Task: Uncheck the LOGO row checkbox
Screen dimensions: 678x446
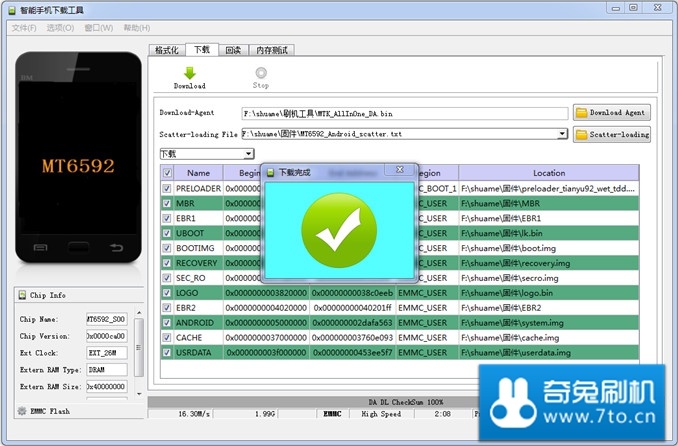Action: (x=167, y=293)
